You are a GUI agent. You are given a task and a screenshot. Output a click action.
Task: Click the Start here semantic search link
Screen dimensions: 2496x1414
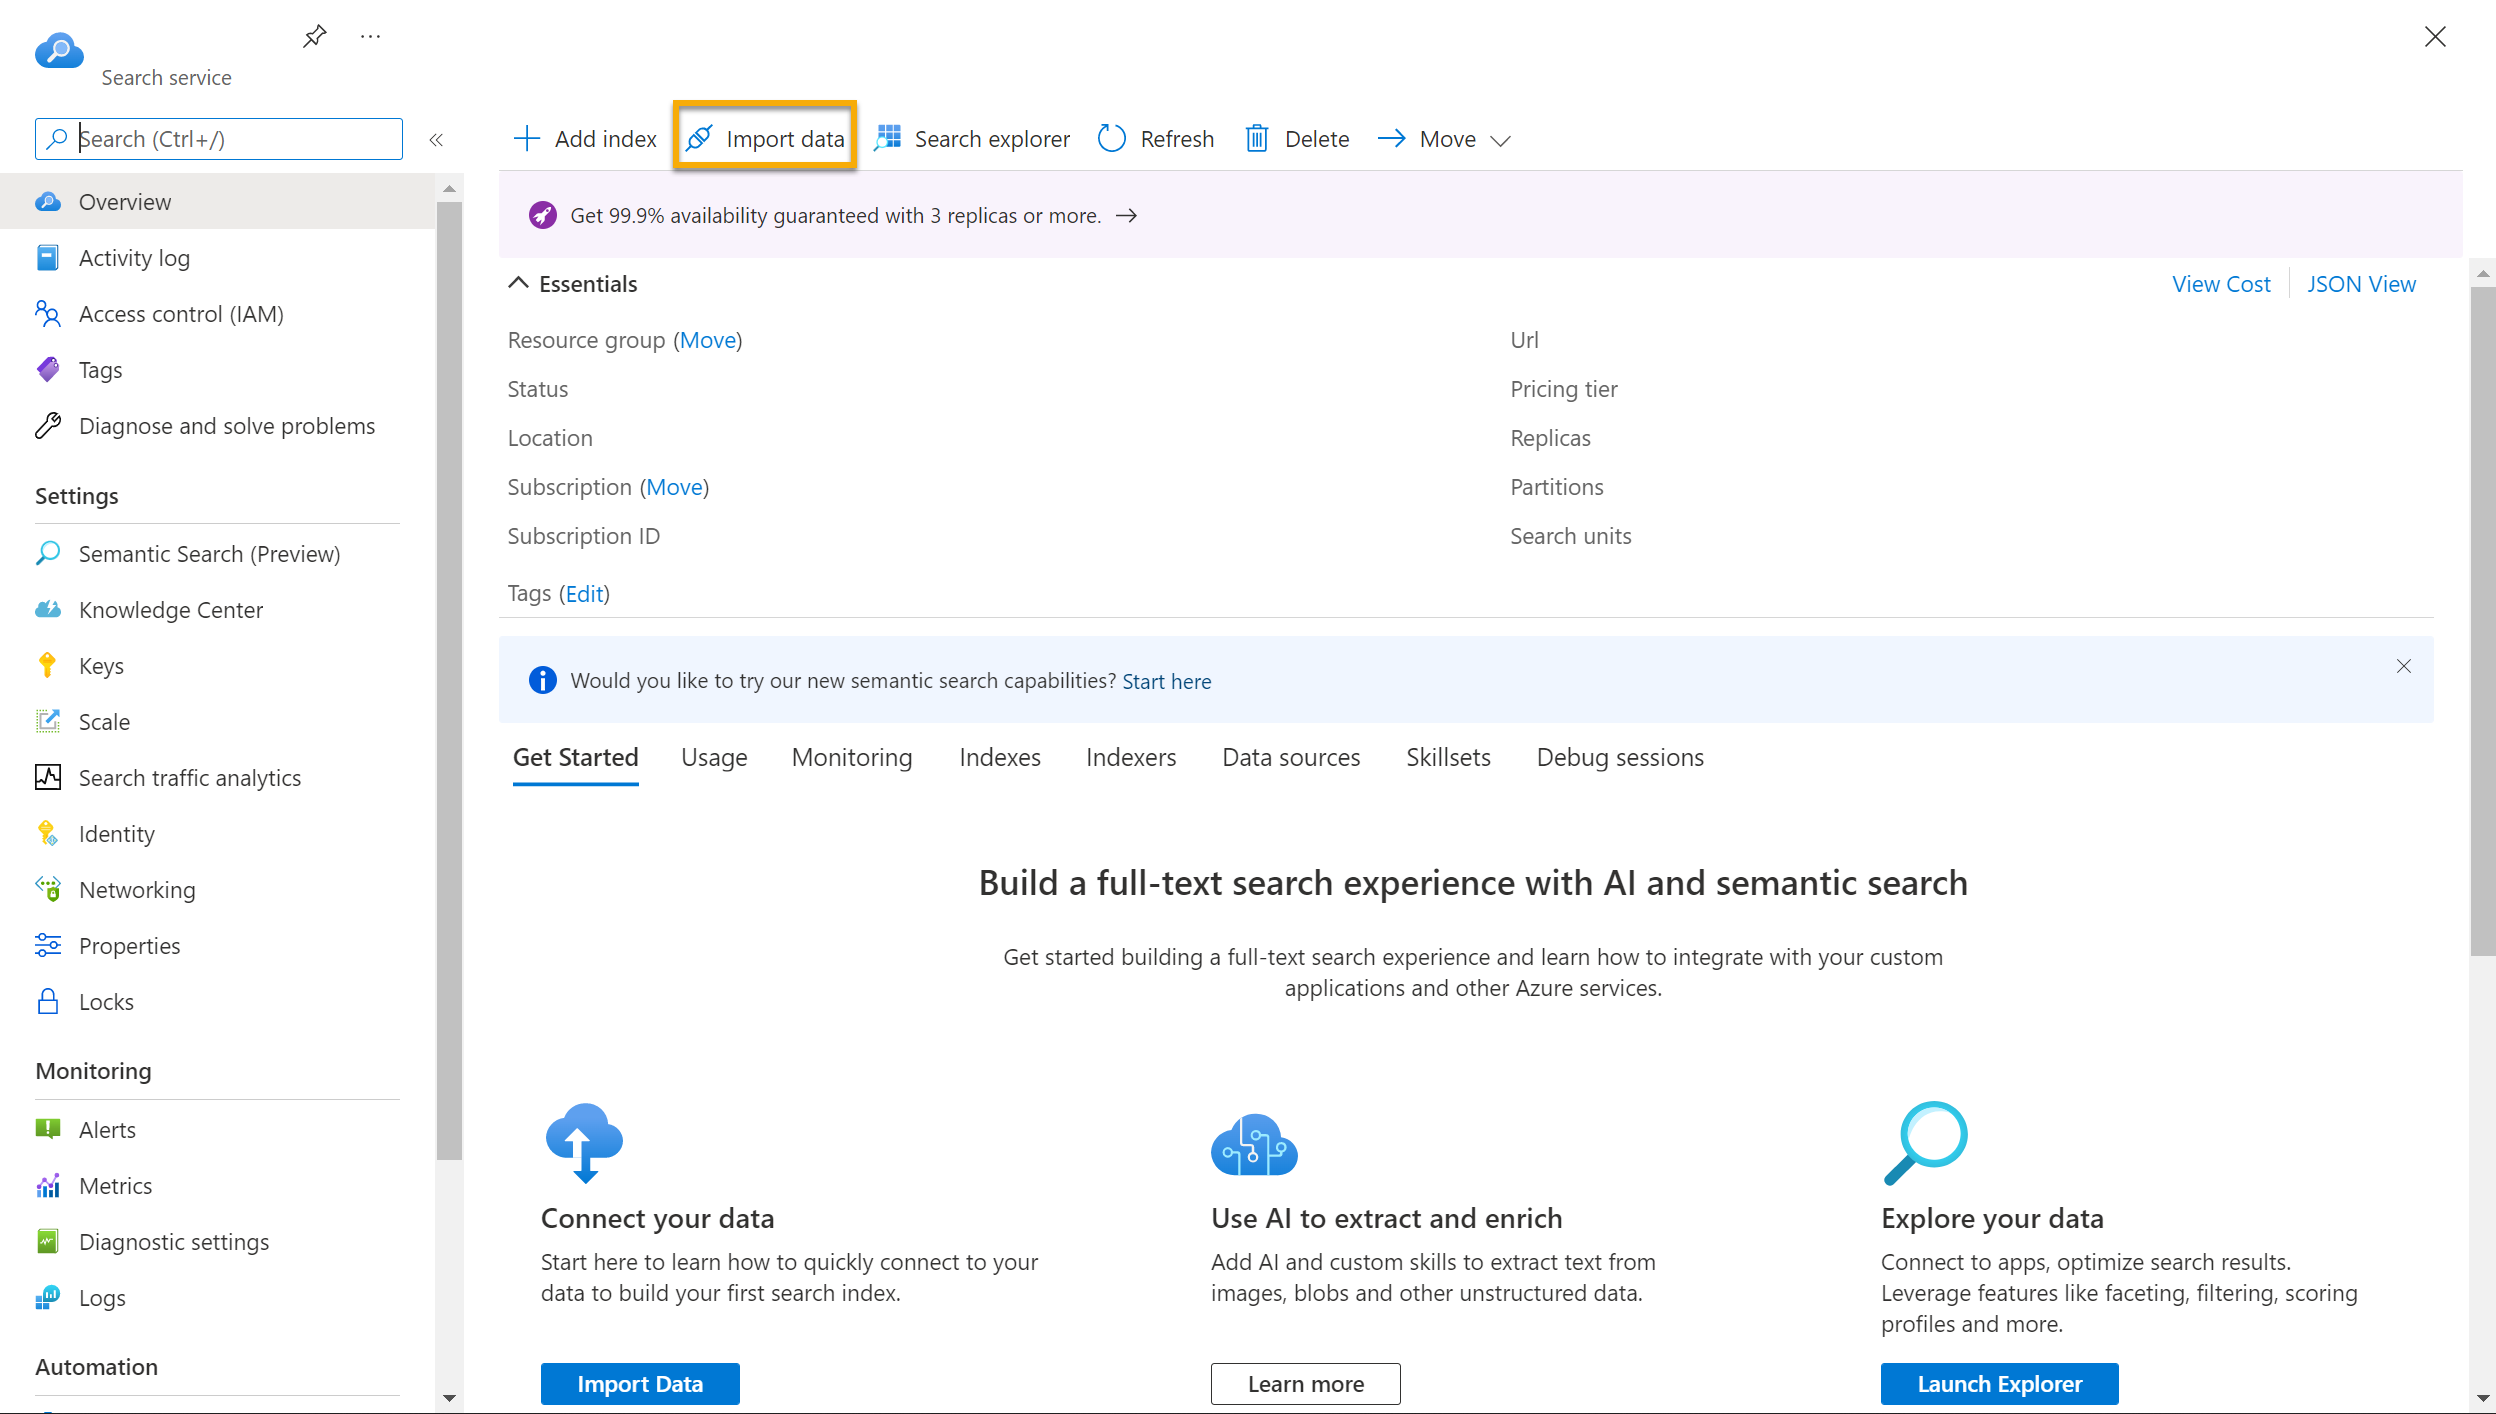1166,680
